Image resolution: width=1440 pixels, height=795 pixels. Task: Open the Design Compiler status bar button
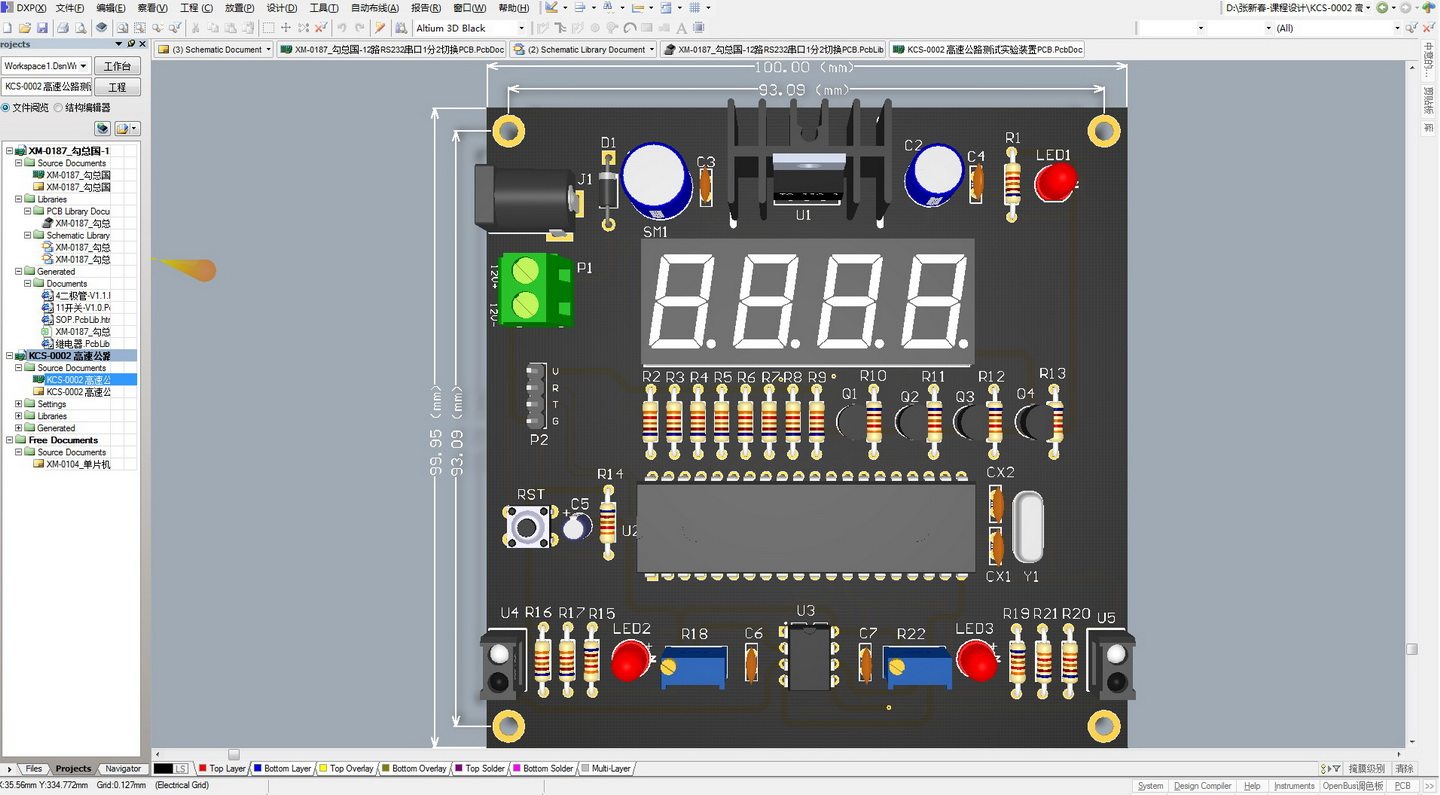[x=1203, y=786]
